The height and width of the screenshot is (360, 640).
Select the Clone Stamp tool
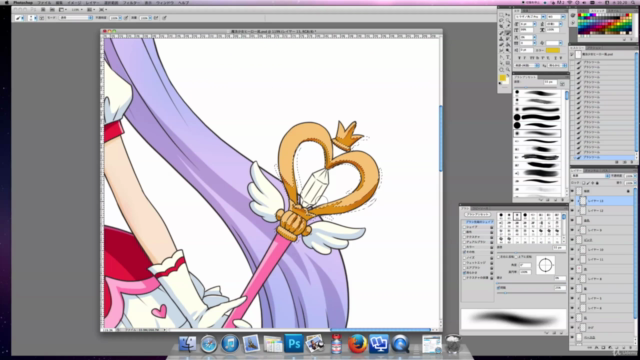coord(501,39)
